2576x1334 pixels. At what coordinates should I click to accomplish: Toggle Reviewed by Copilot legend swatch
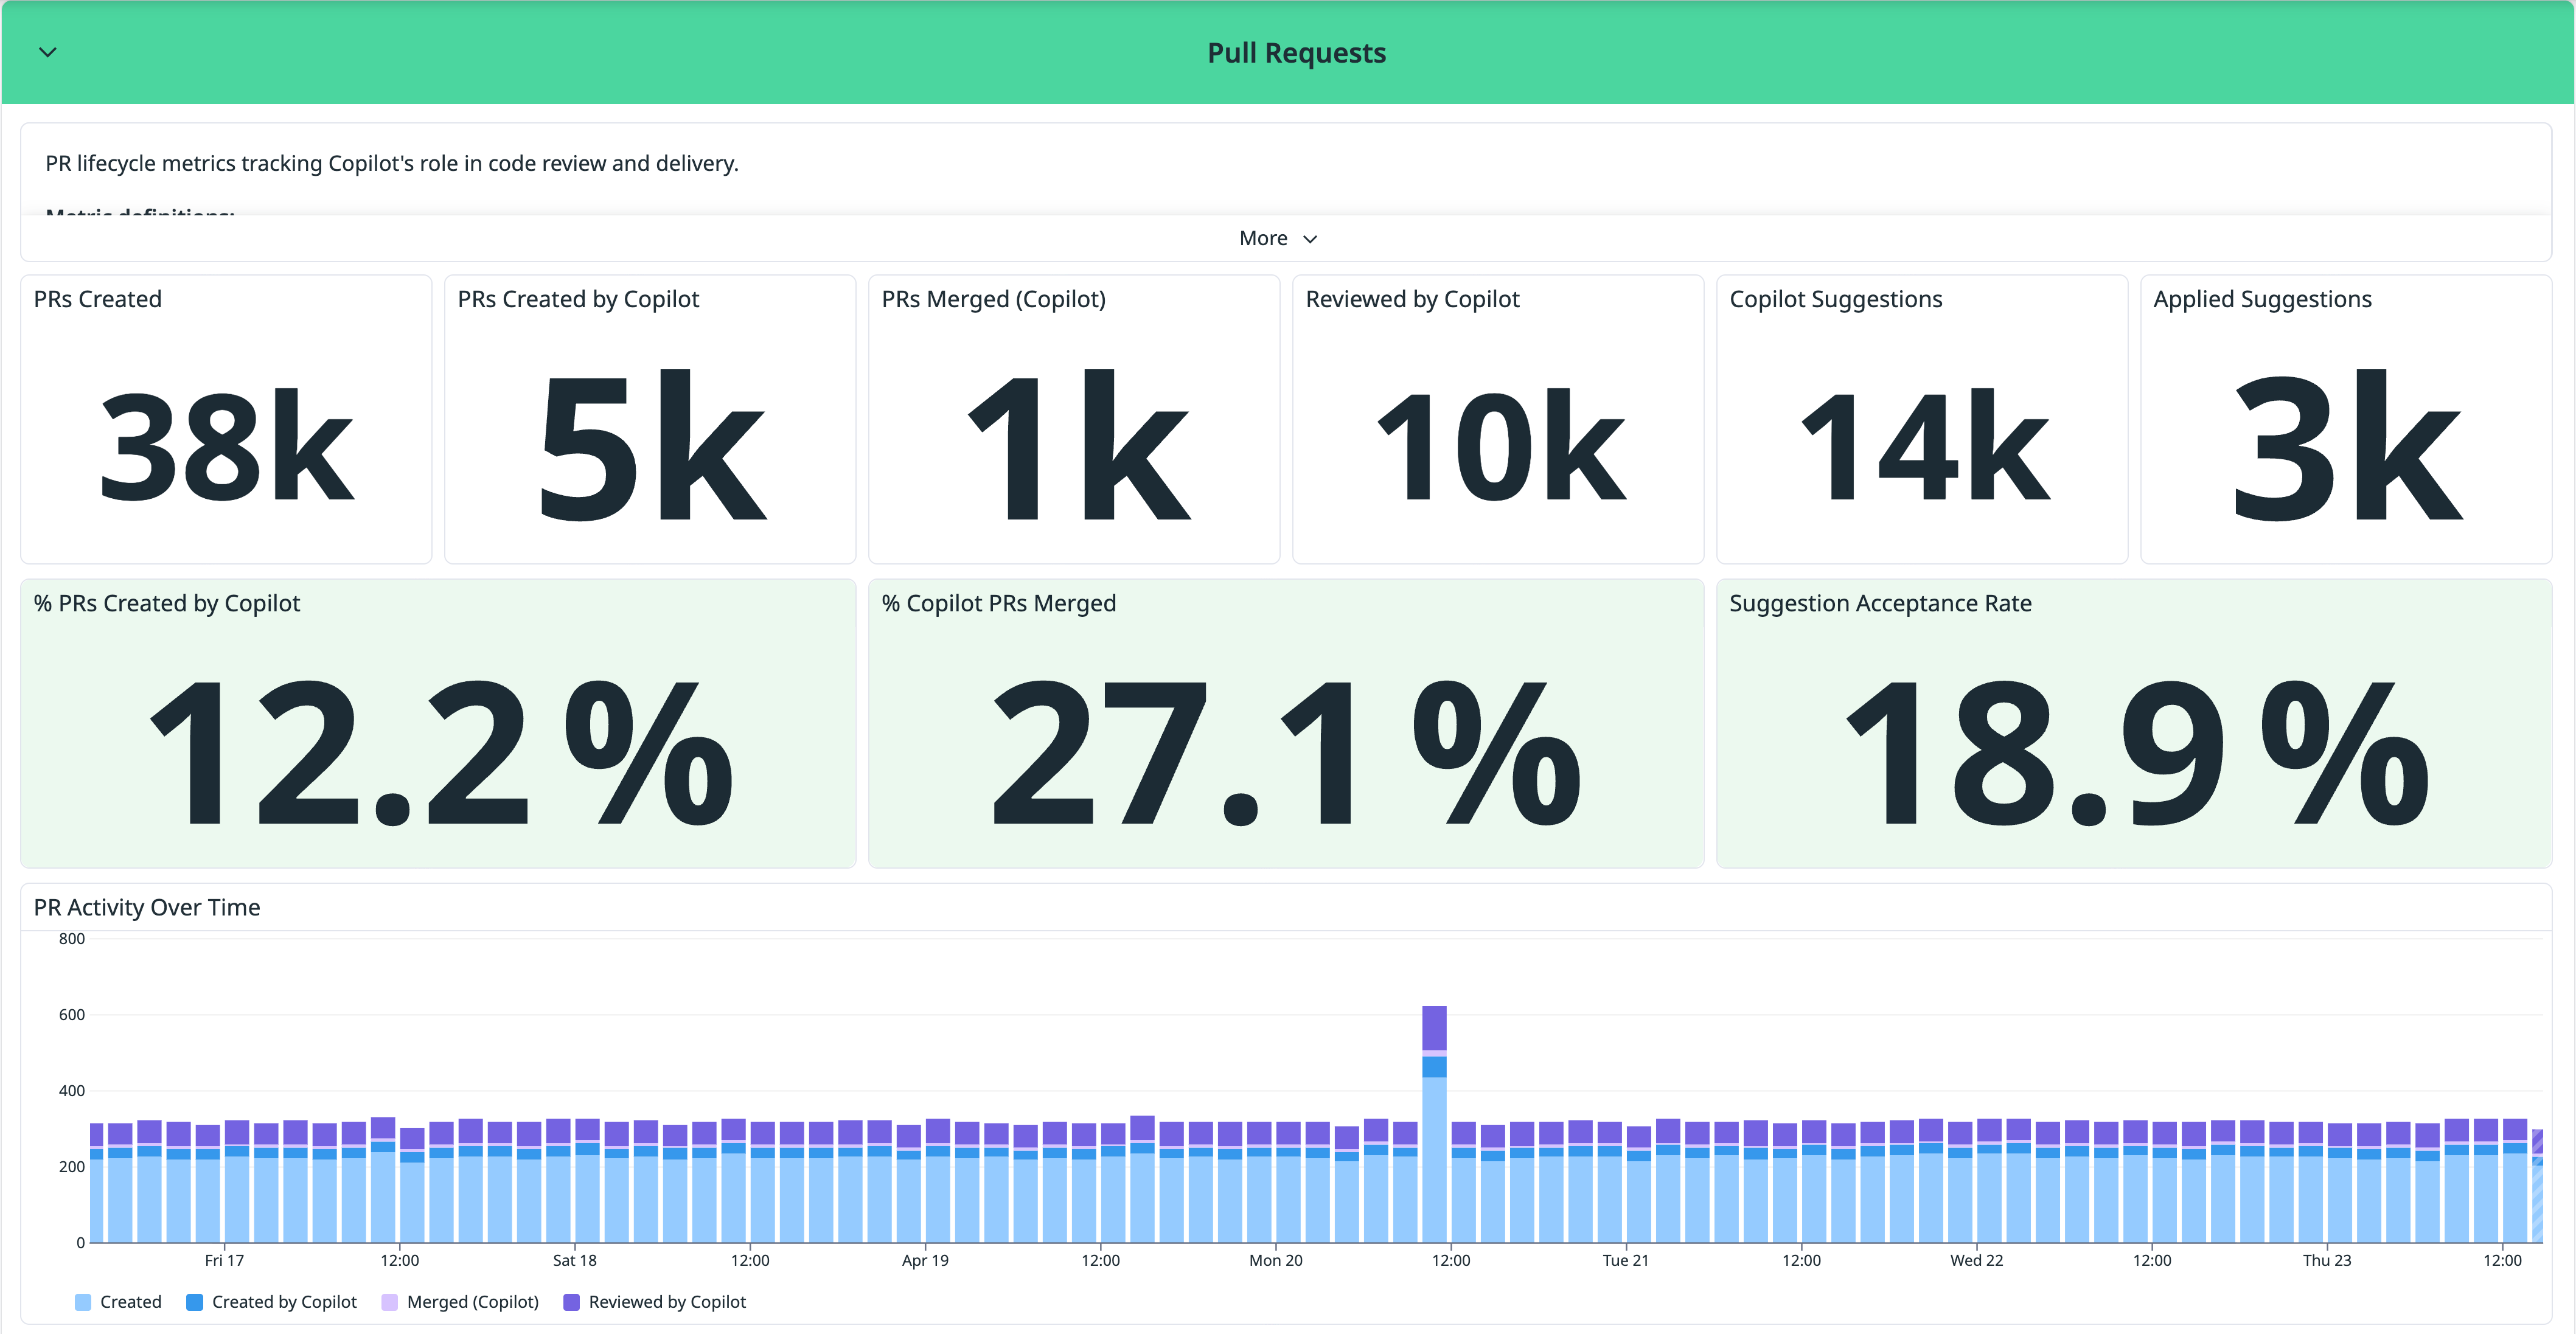point(572,1302)
